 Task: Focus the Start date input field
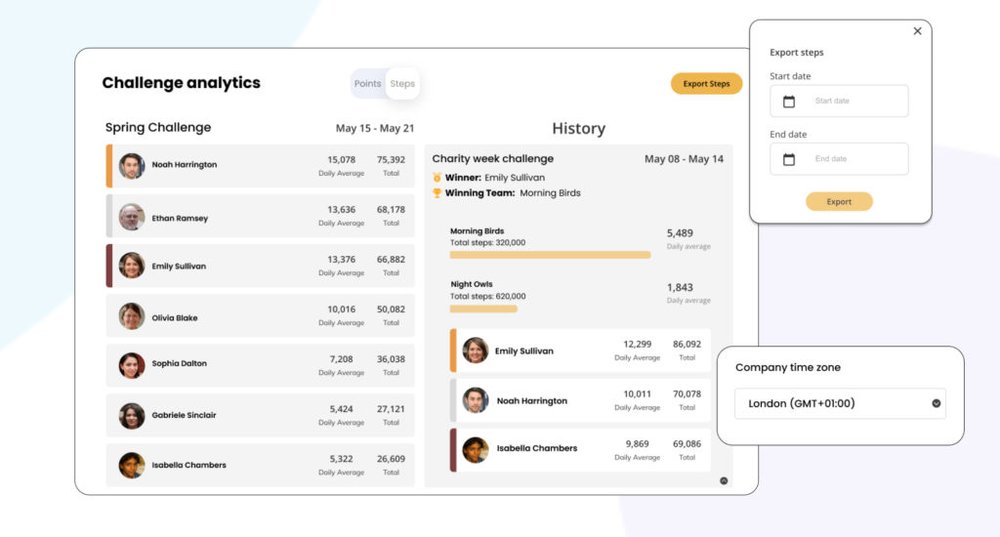coord(839,101)
